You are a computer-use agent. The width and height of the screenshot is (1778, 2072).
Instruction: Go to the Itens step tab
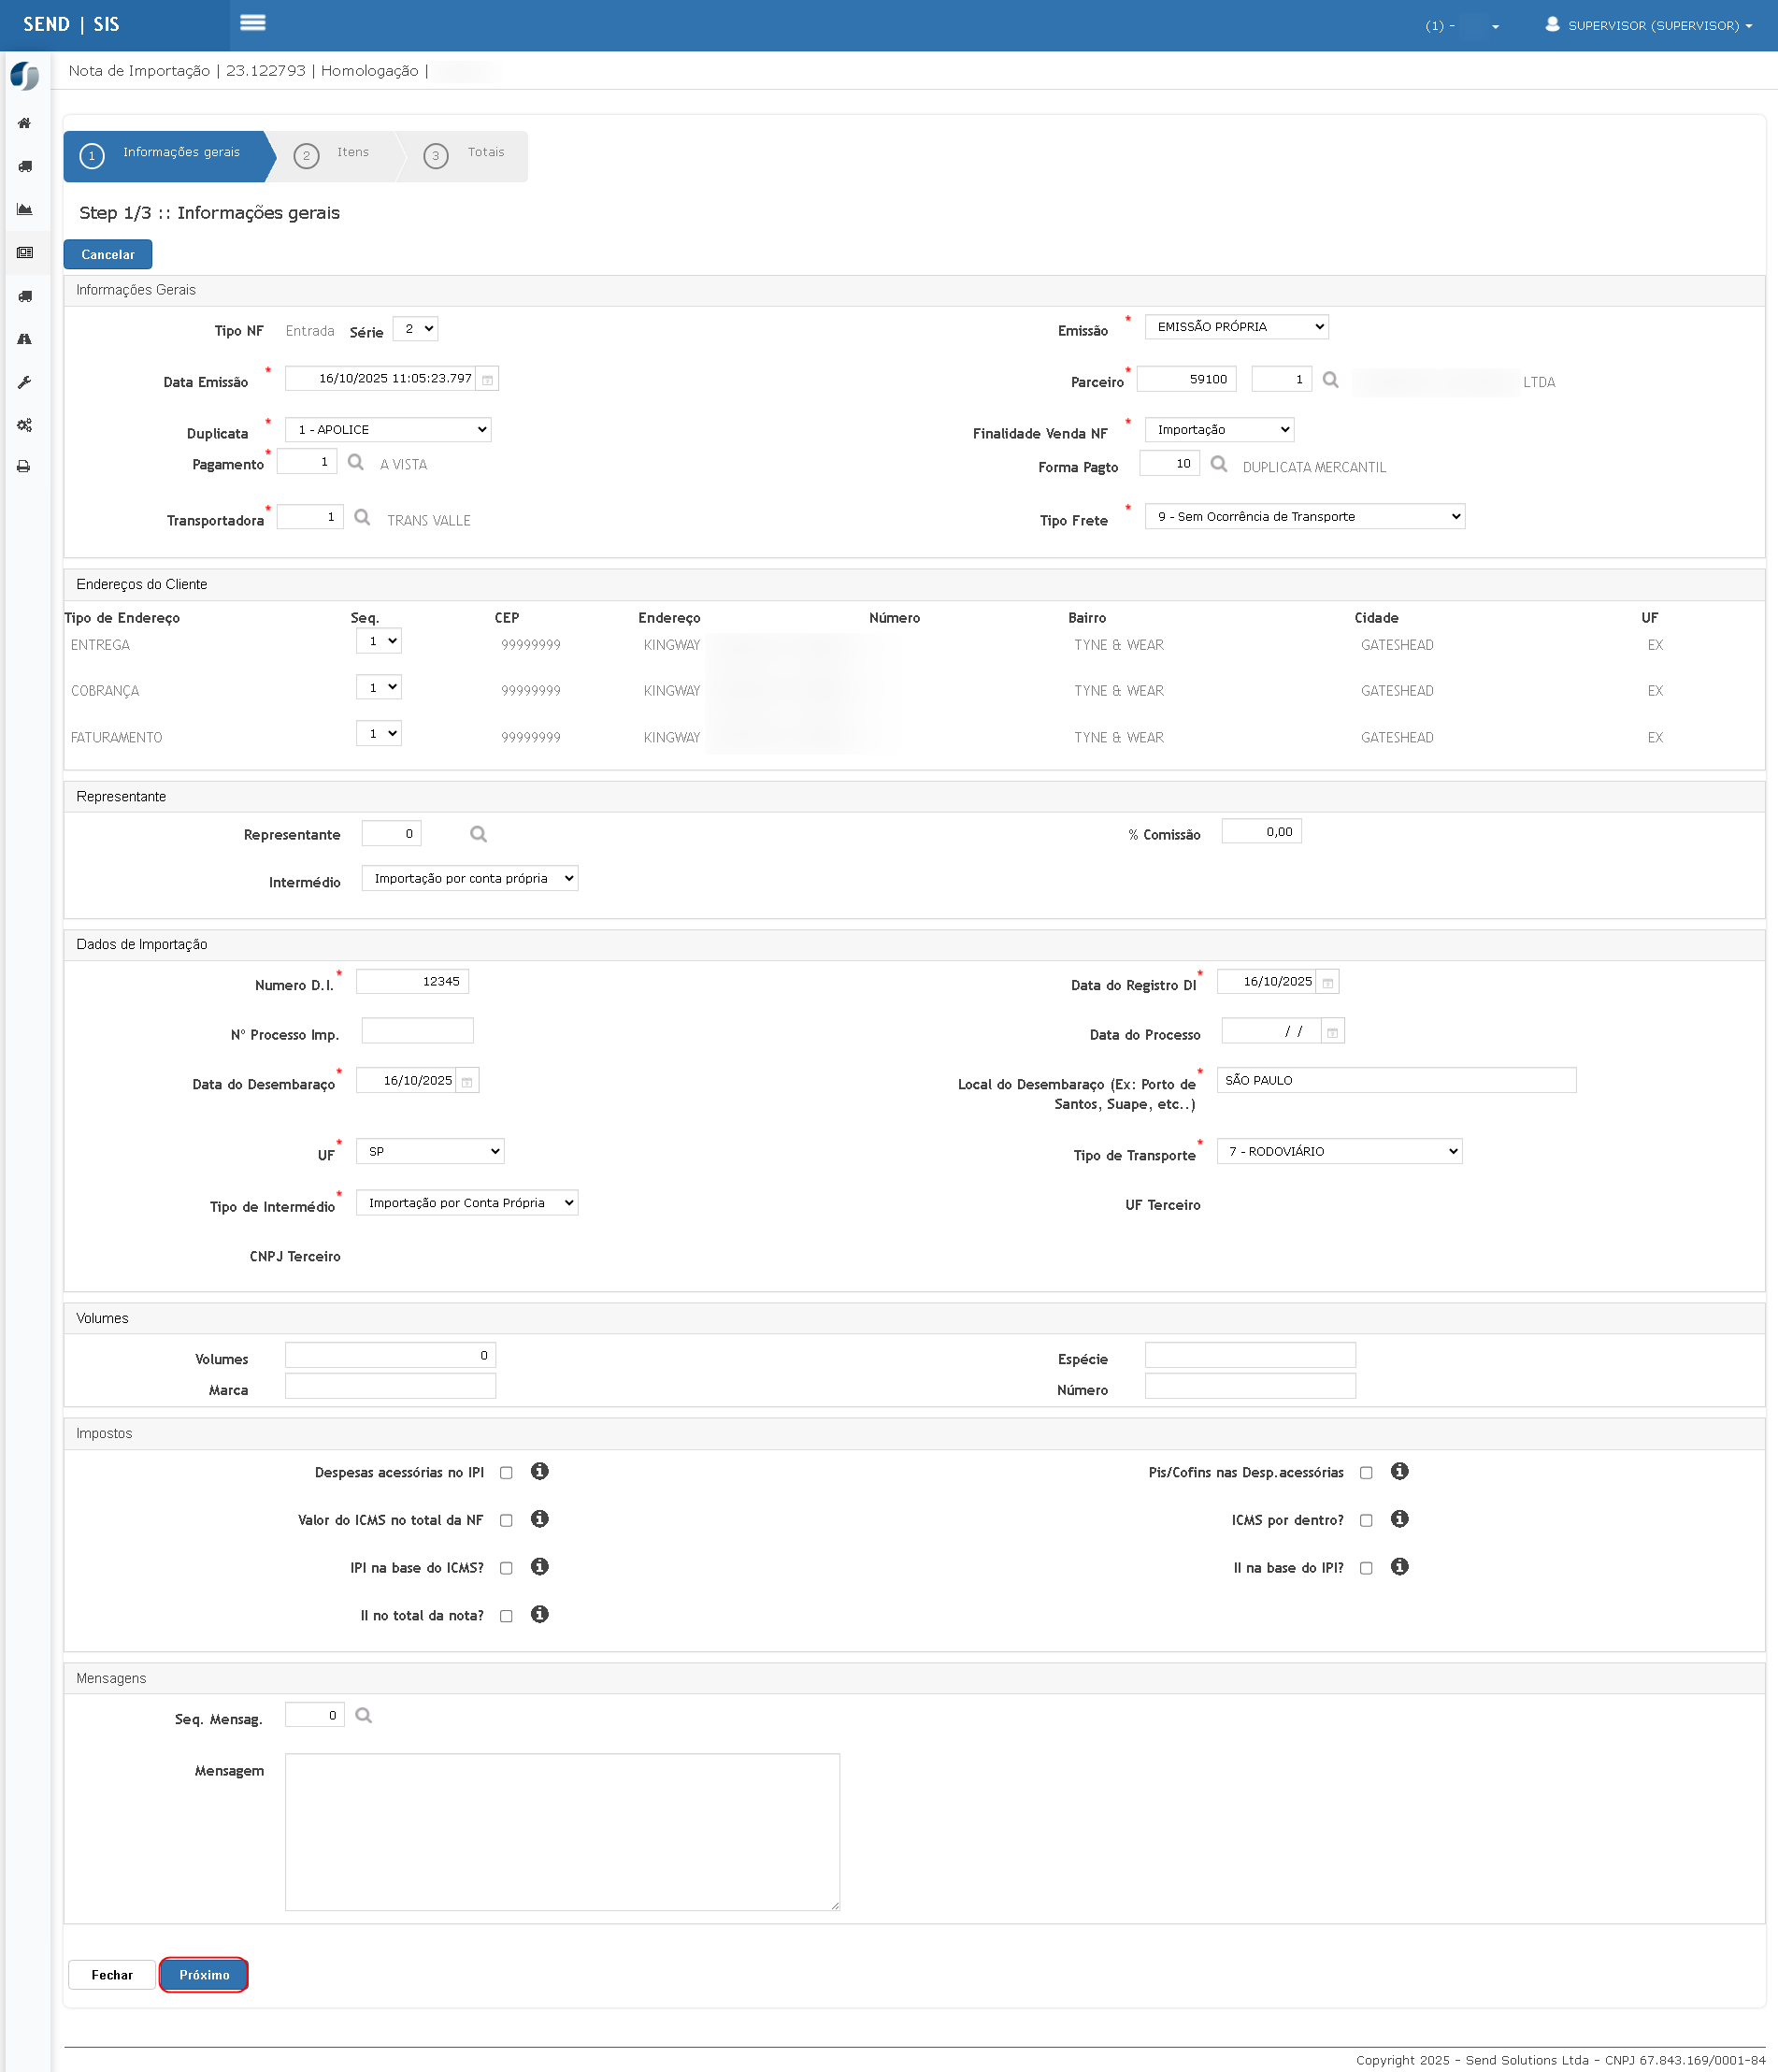337,154
